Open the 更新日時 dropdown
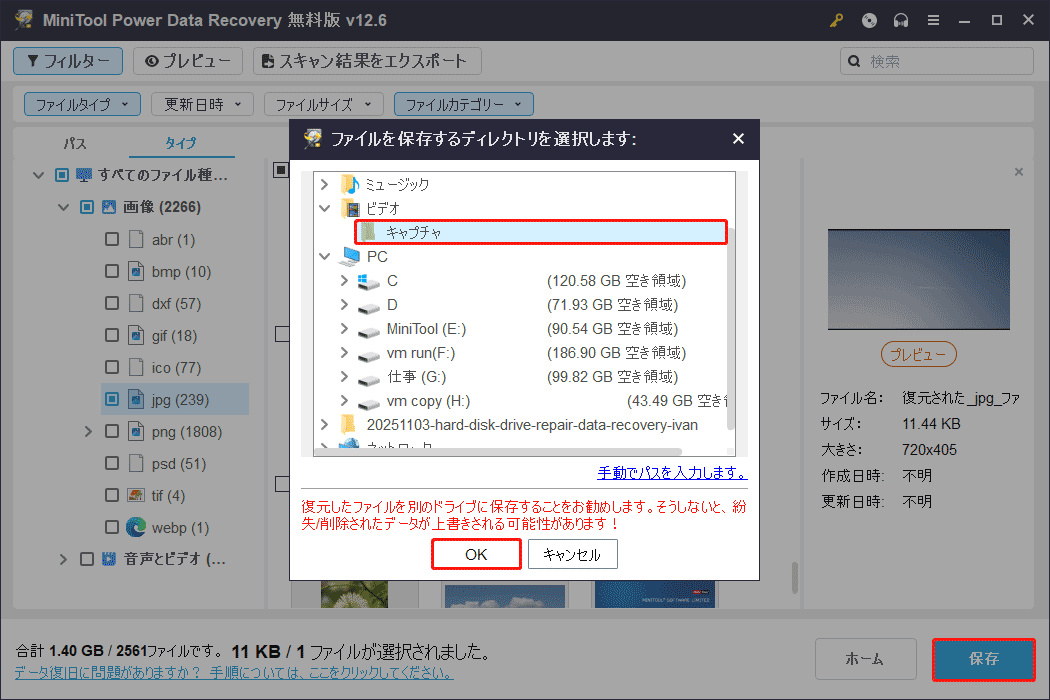This screenshot has height=700, width=1050. tap(201, 103)
